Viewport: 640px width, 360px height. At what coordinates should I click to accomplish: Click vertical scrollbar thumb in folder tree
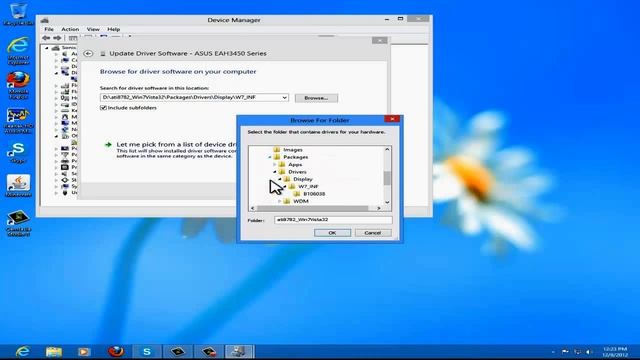(387, 178)
